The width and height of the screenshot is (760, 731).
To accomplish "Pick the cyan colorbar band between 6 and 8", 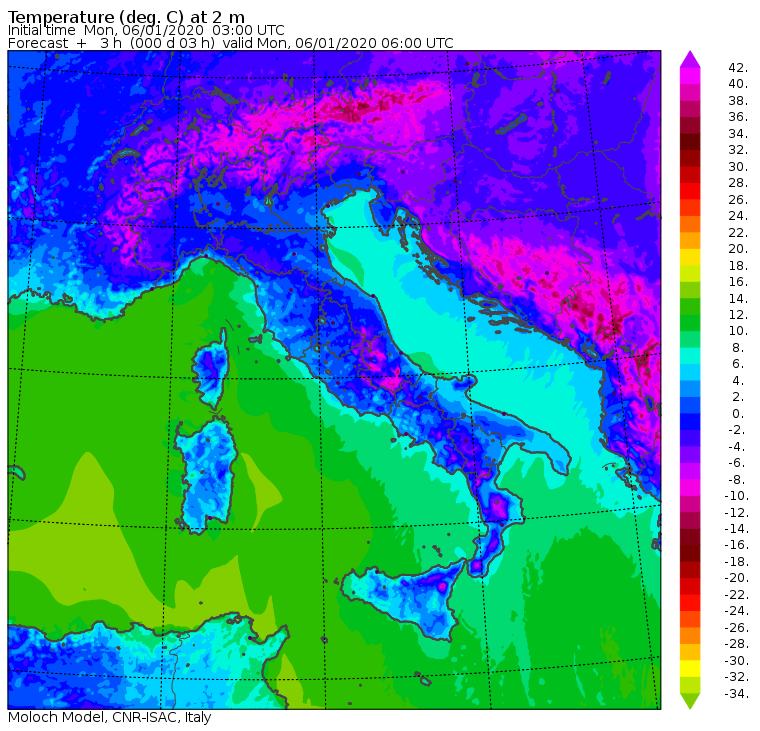I will 690,356.
